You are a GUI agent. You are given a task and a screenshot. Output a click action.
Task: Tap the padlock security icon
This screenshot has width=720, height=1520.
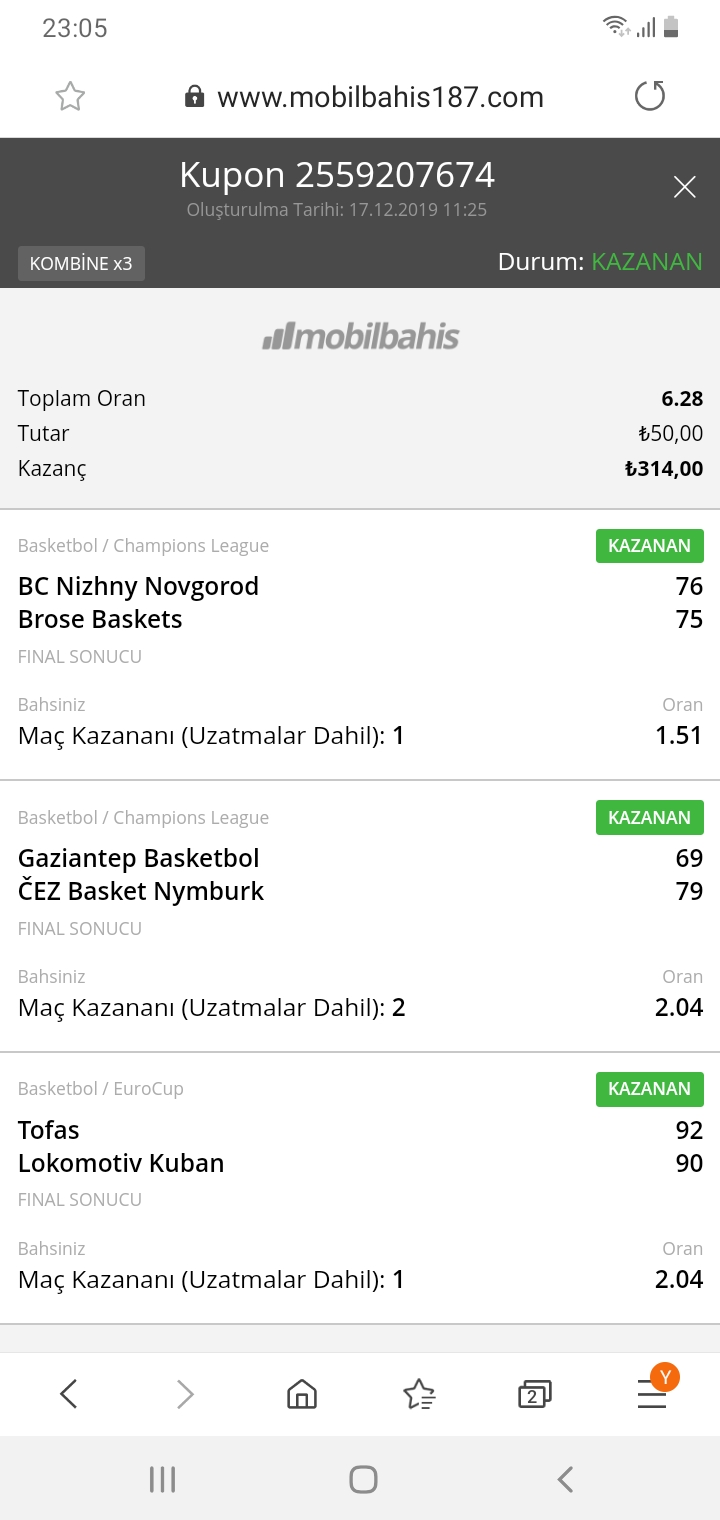tap(195, 96)
